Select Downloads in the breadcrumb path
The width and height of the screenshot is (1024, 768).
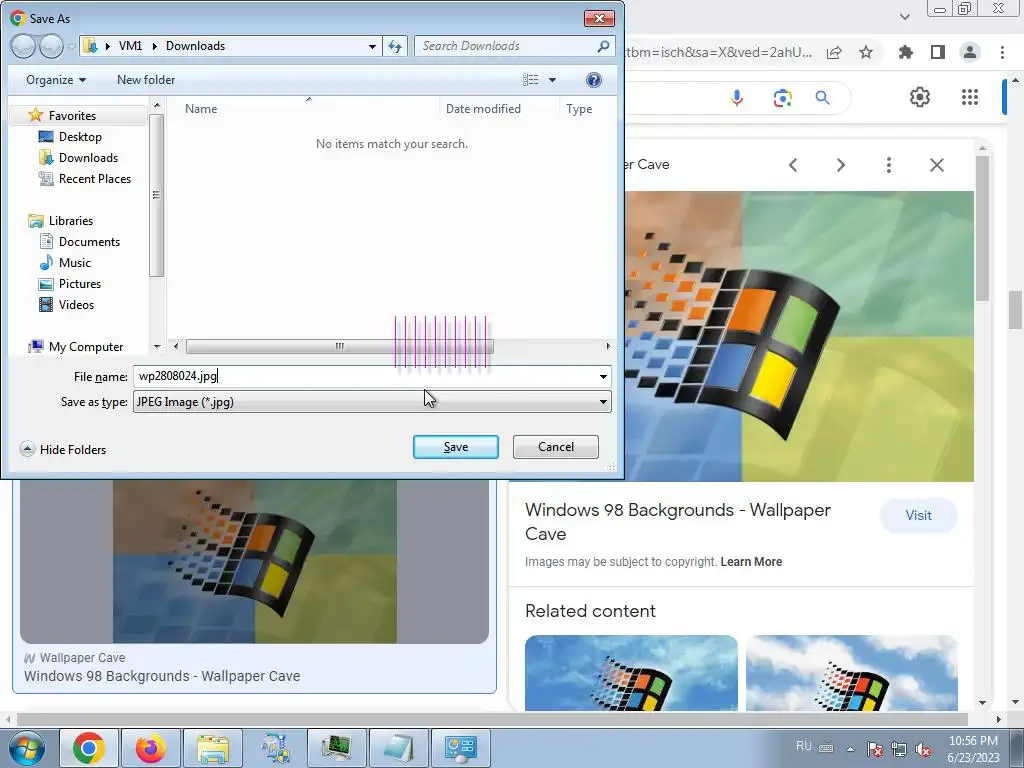tap(195, 46)
